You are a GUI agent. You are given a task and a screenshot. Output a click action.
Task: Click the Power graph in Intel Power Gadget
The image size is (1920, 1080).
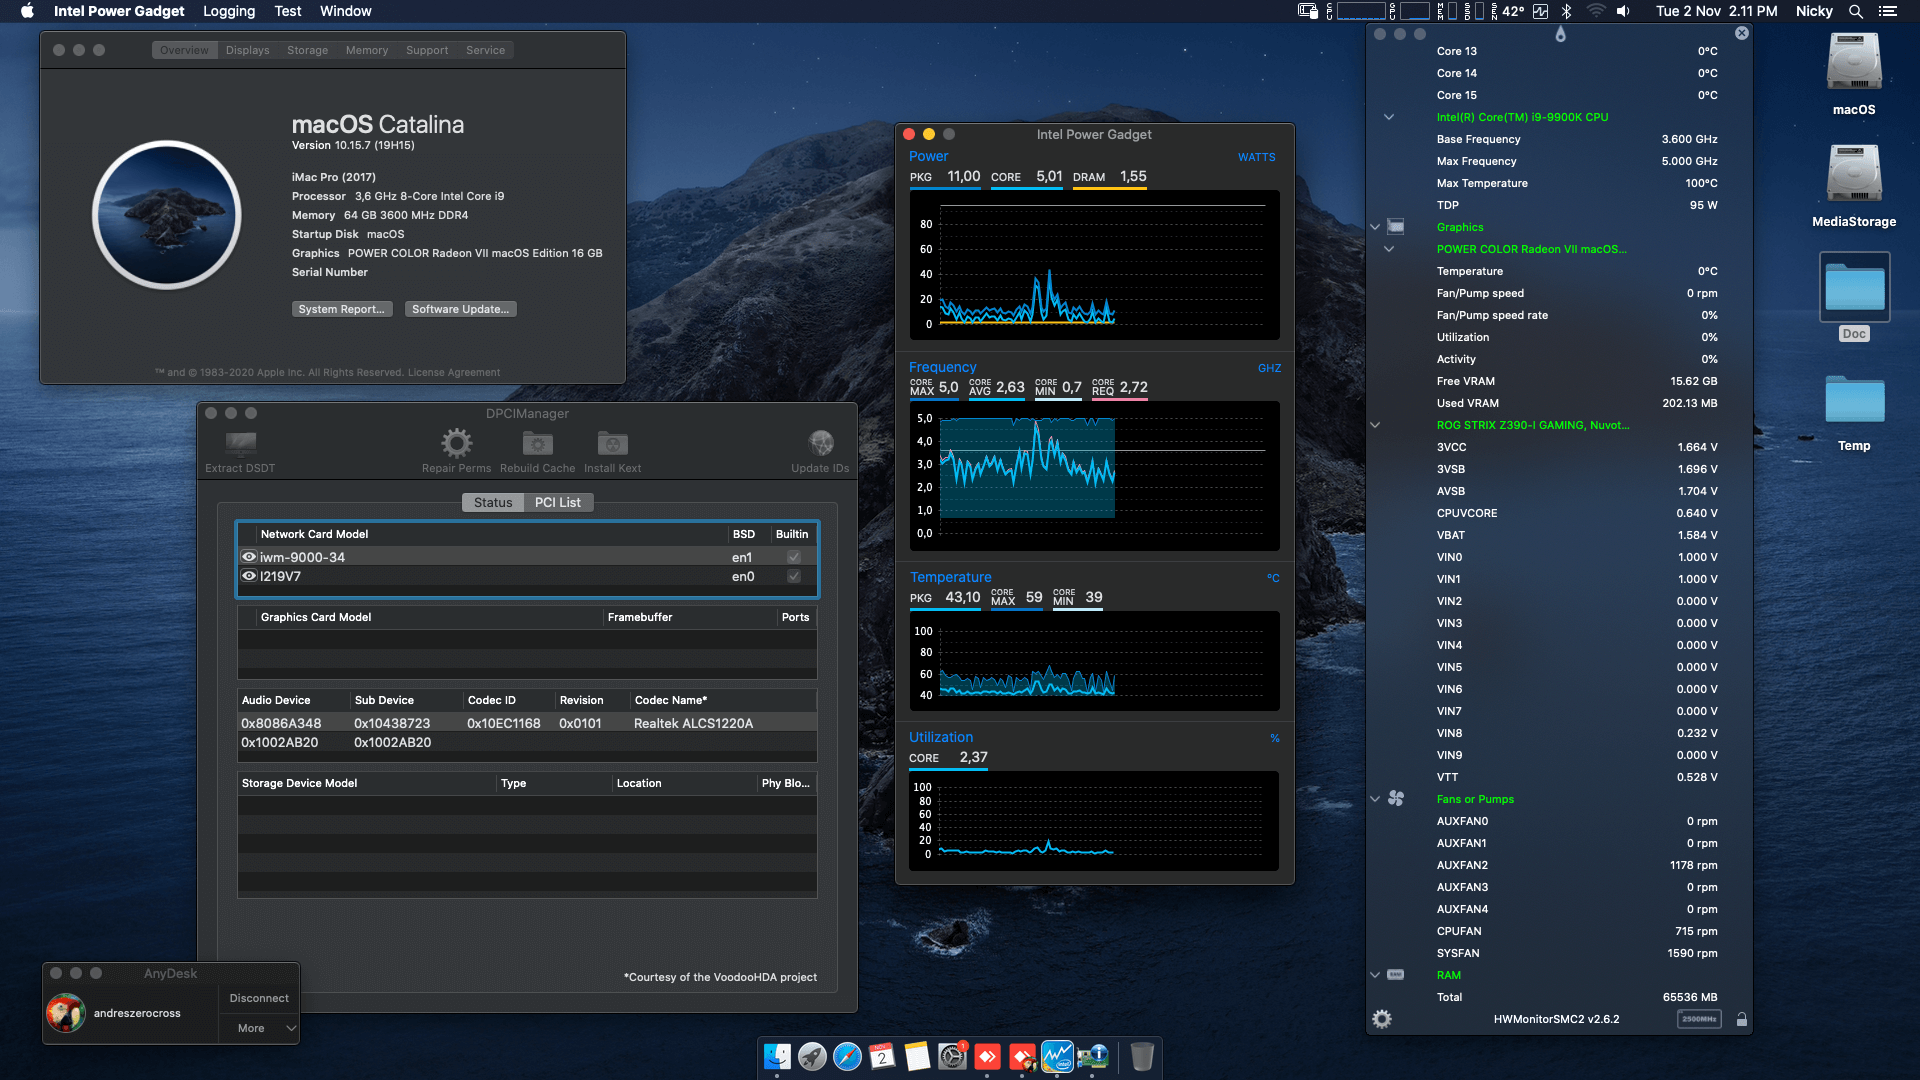(x=1094, y=265)
